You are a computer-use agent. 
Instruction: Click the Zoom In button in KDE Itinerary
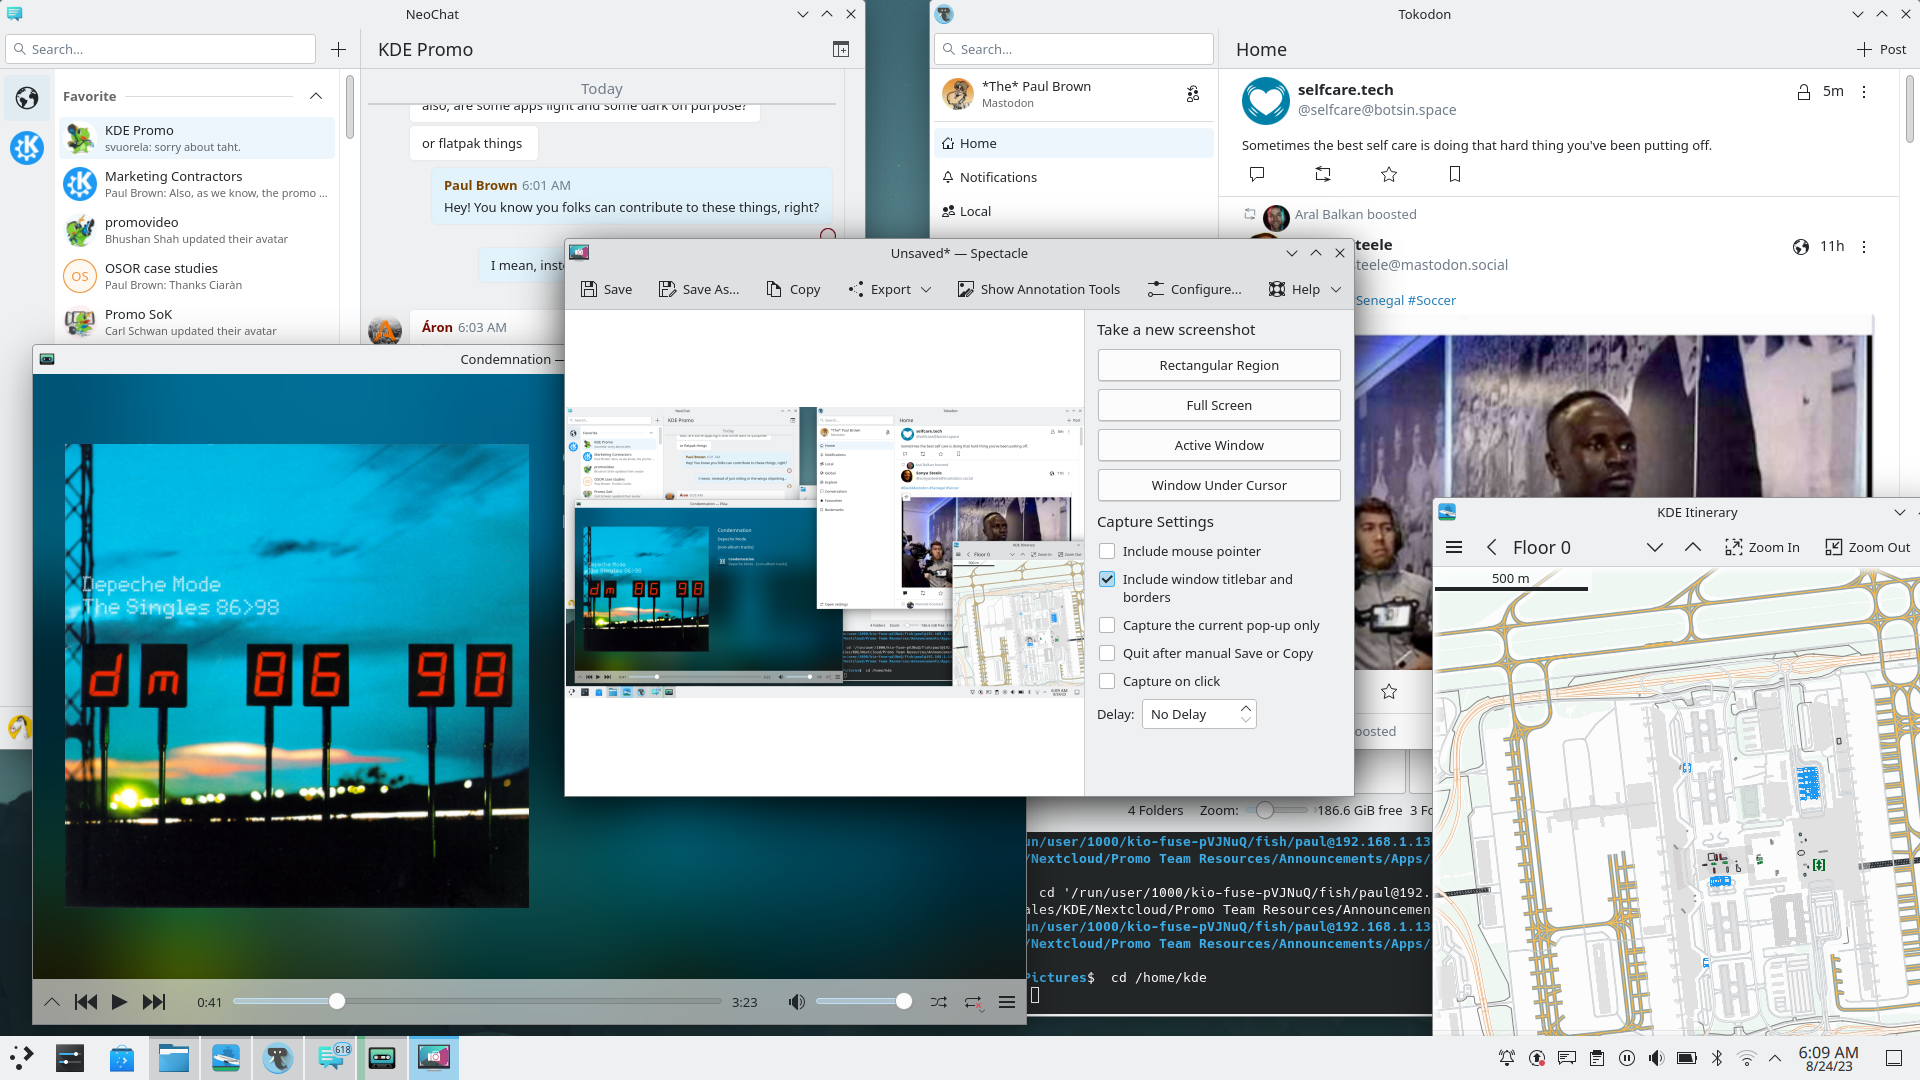pyautogui.click(x=1763, y=546)
